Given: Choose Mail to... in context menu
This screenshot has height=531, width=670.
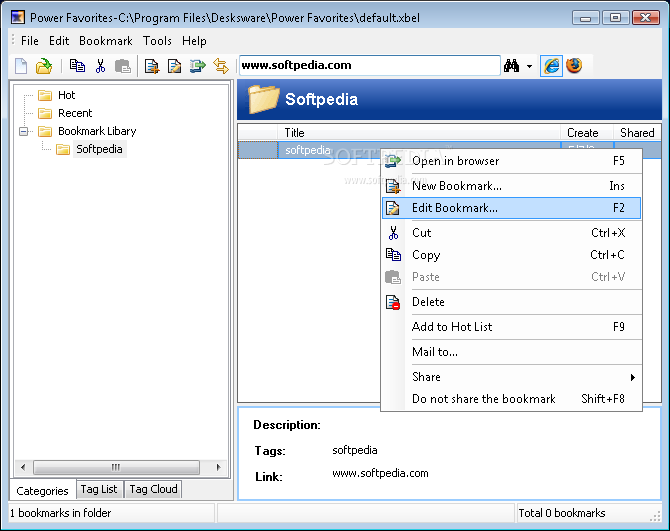Looking at the screenshot, I should click(511, 352).
